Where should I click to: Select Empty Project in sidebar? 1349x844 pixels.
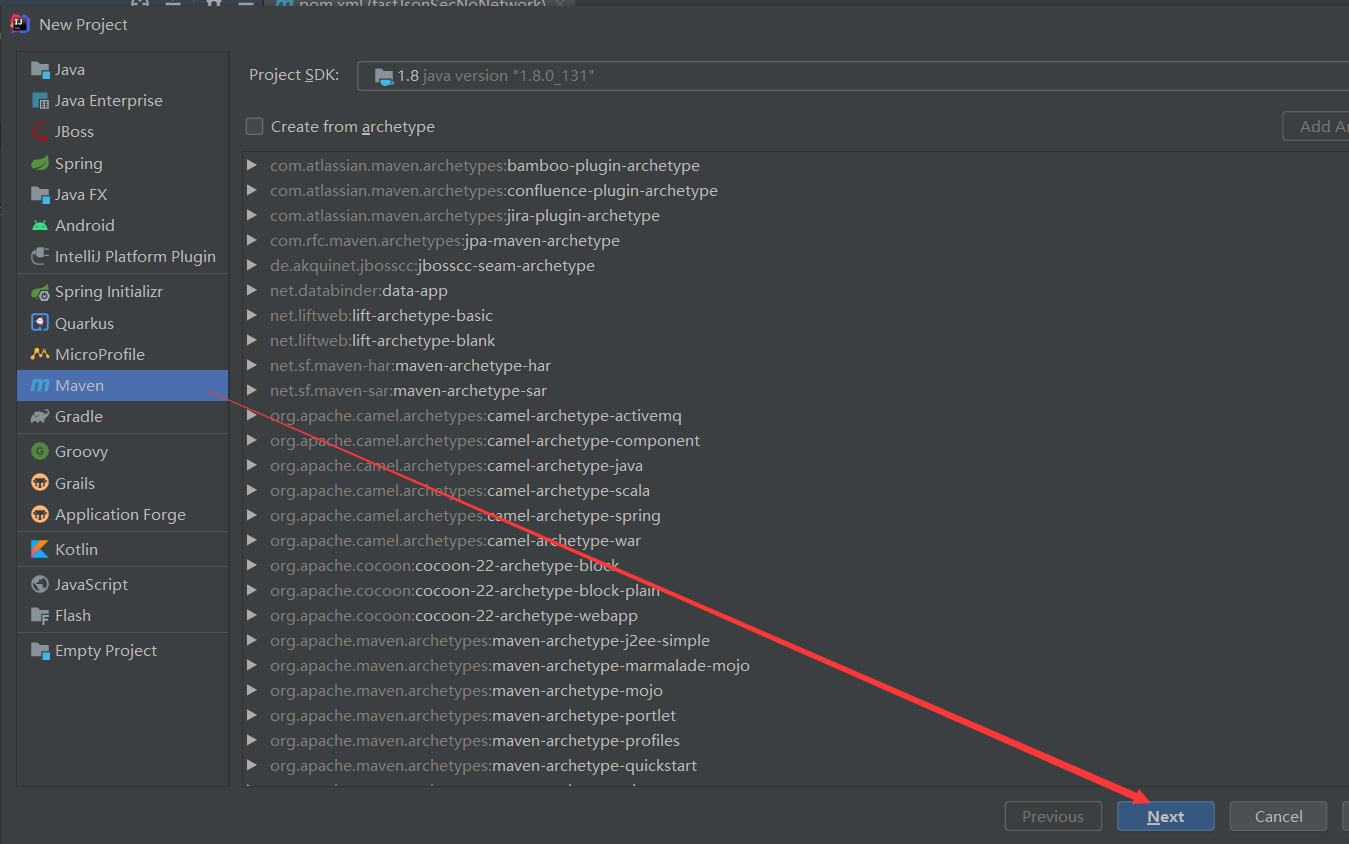click(x=105, y=651)
